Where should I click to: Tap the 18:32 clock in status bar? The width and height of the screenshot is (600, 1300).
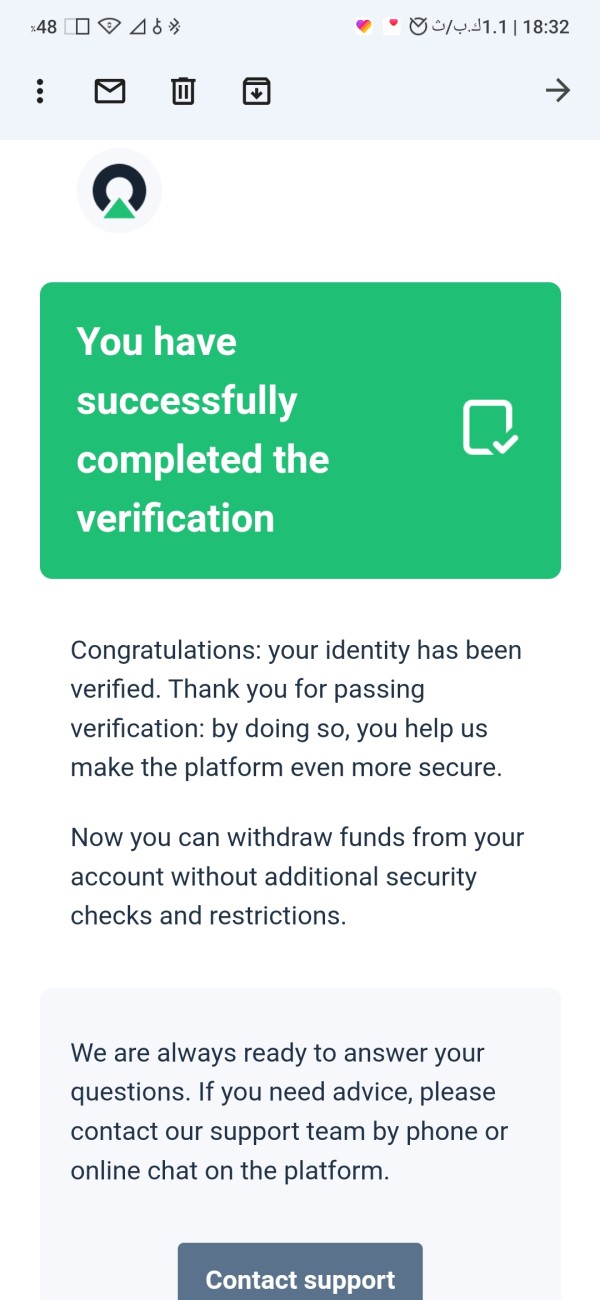pyautogui.click(x=546, y=27)
